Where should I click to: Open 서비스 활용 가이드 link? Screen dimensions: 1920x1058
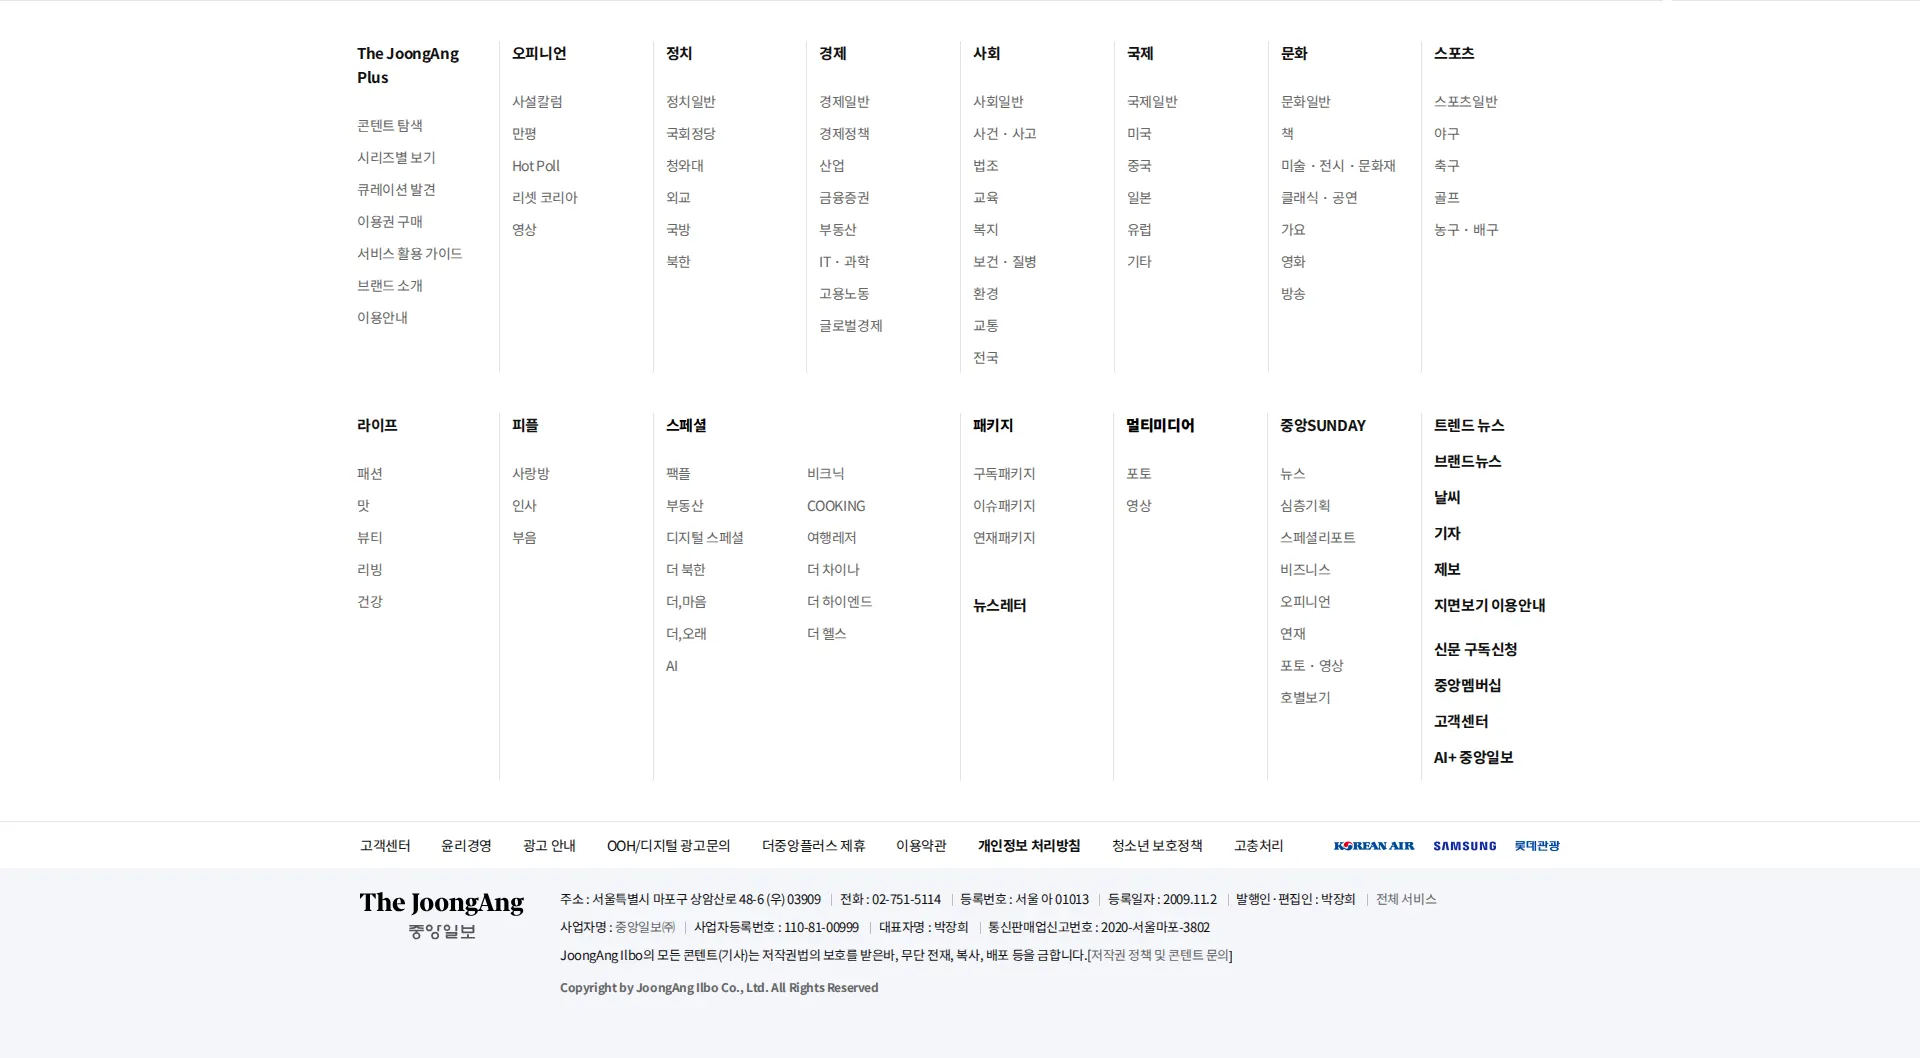click(410, 254)
